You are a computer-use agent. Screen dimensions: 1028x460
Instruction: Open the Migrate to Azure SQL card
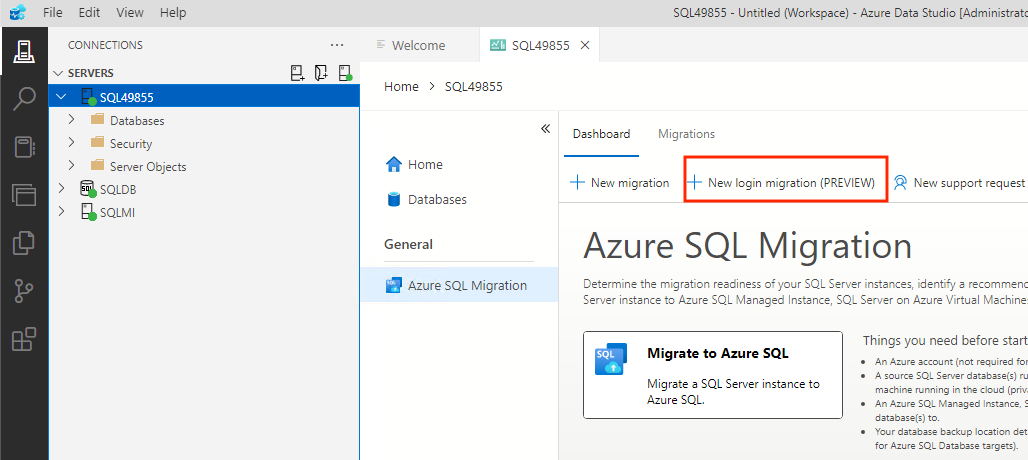click(713, 374)
